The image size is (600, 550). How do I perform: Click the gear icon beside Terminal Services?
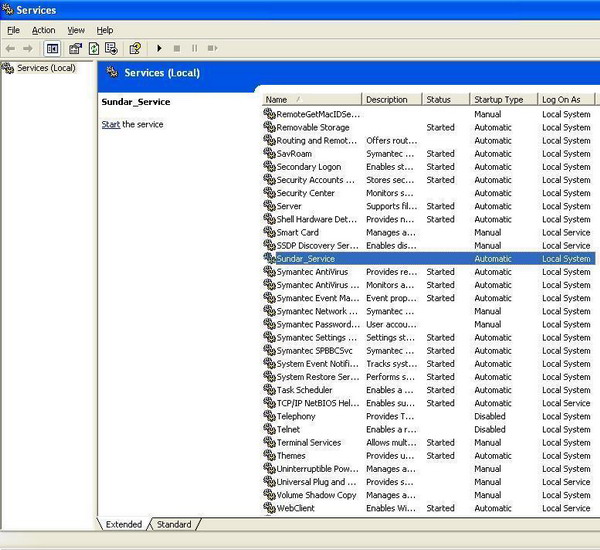pyautogui.click(x=269, y=442)
